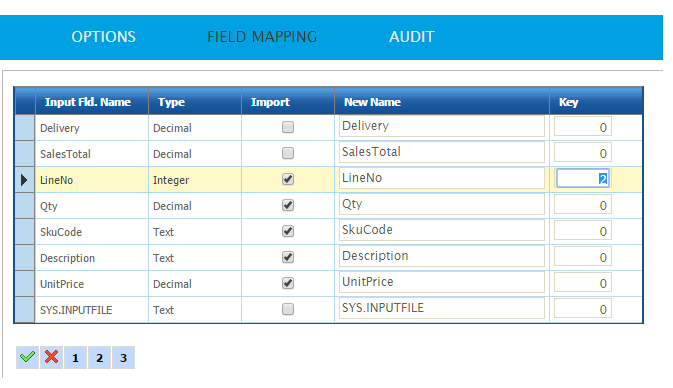Open the OPTIONS tab
The image size is (673, 388).
[x=103, y=37]
